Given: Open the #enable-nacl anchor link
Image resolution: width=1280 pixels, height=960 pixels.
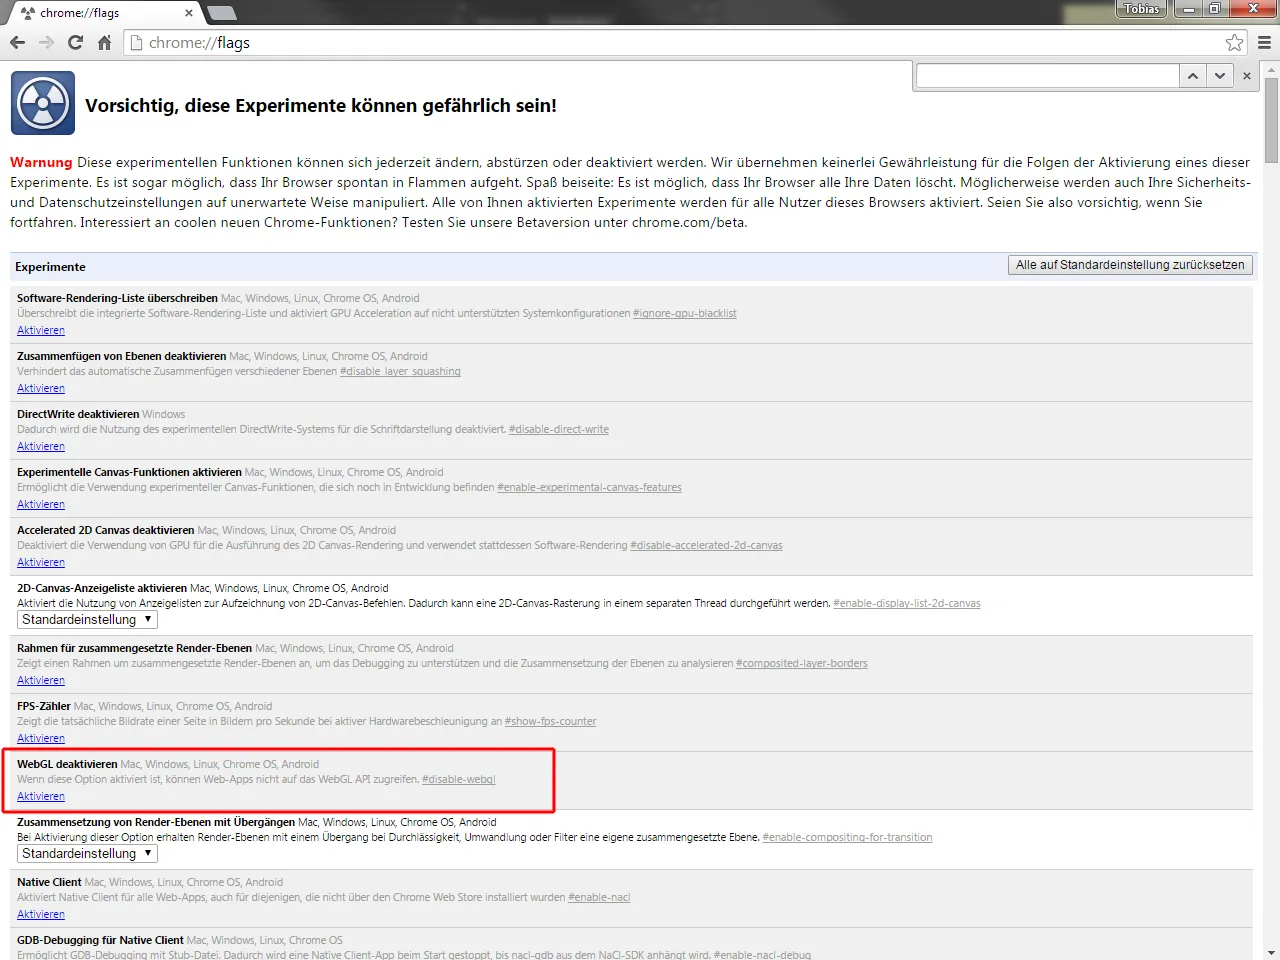Looking at the screenshot, I should tap(599, 898).
